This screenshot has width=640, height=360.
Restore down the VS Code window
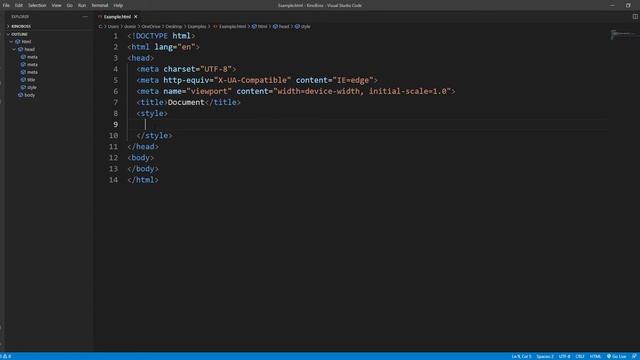[628, 5]
